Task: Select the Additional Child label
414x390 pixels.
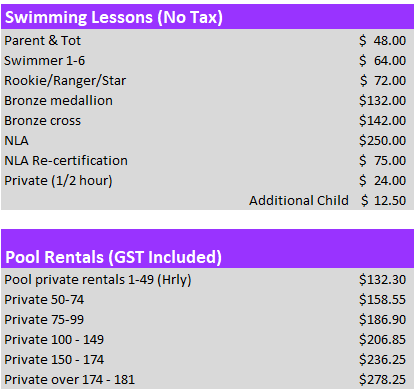Action: pos(299,201)
